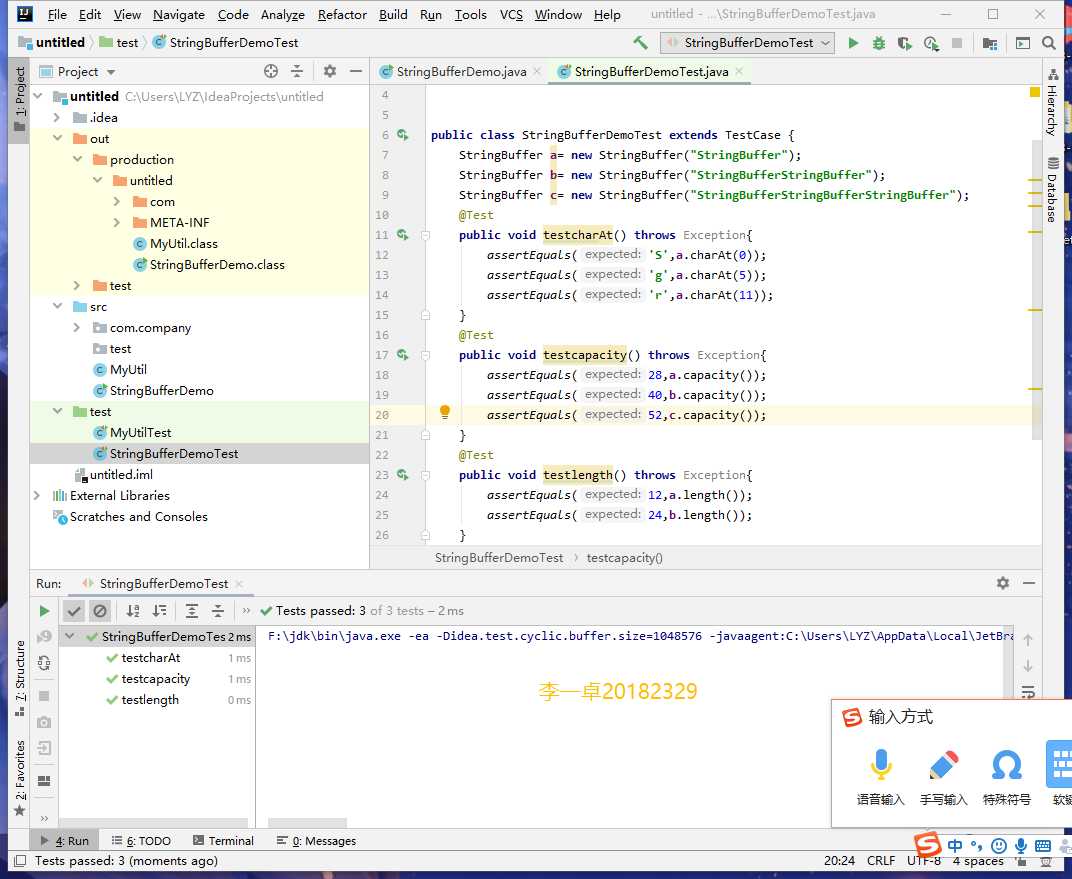Screen dimensions: 1072x879
Task: Open Project panel settings gear
Action: [330, 71]
